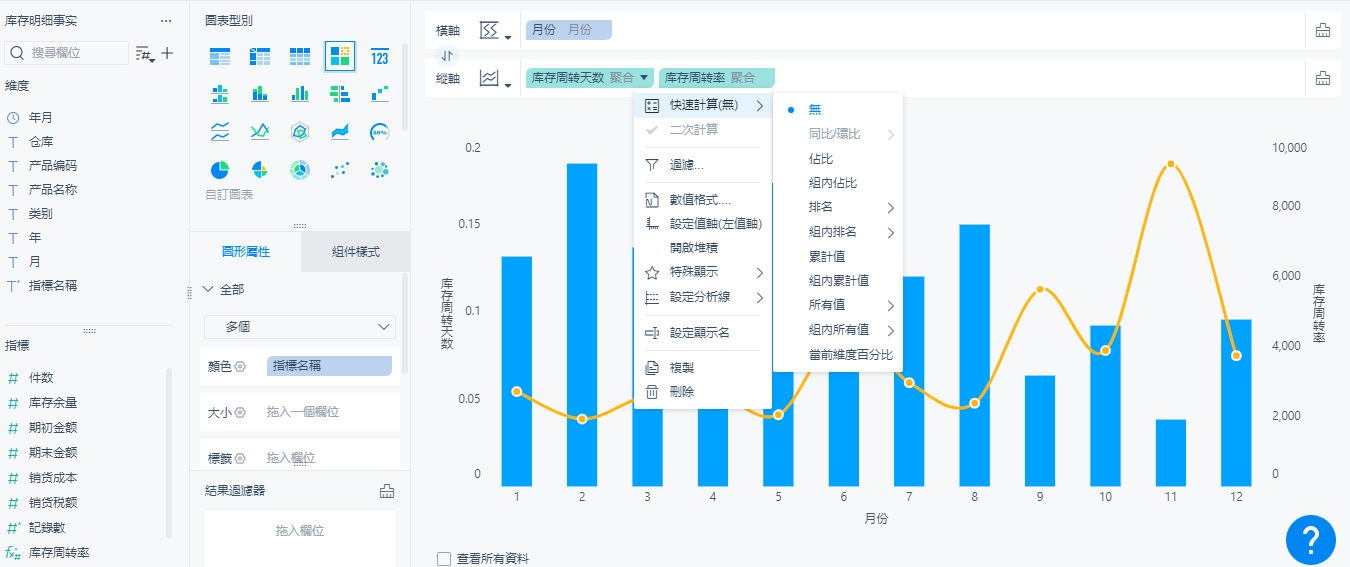
Task: Choose the 123 KPI card chart type
Action: [380, 57]
